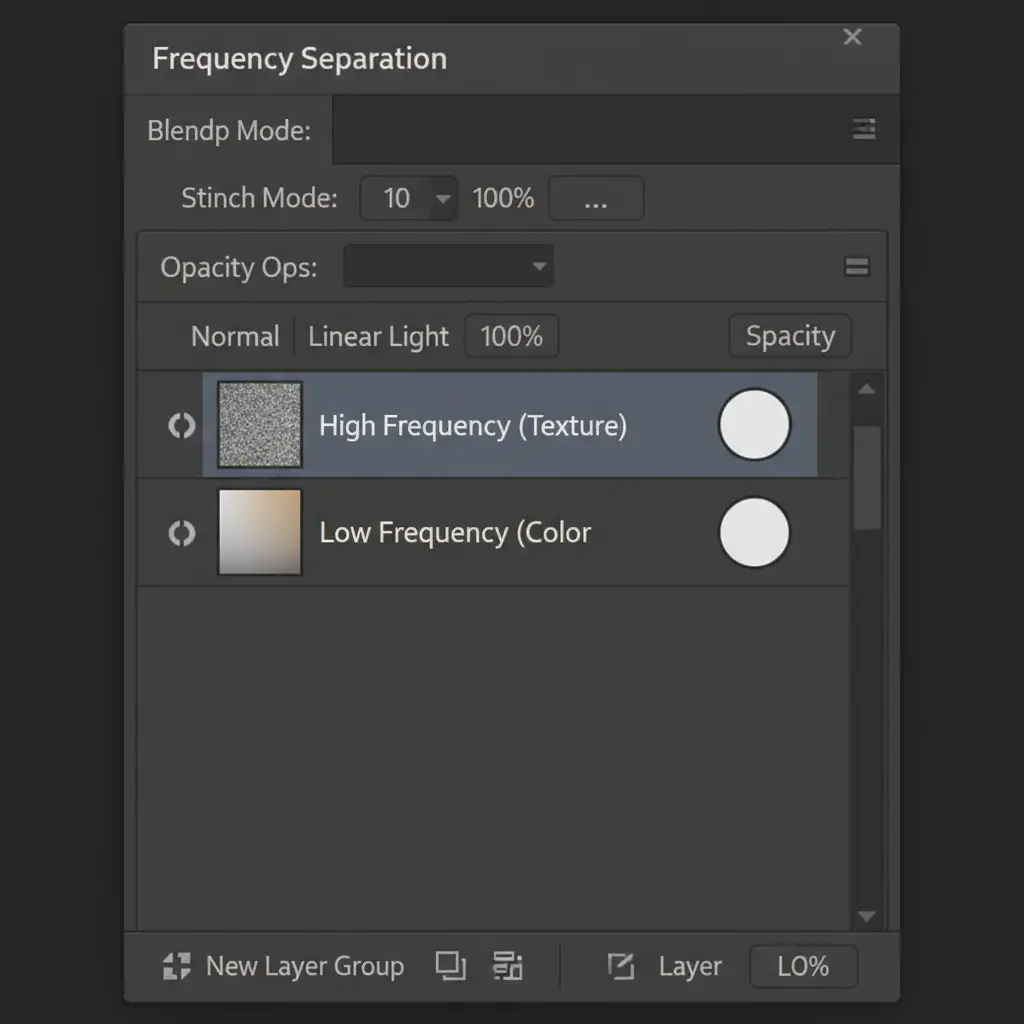Click the panel menu icon beside Blendp Mode
1024x1024 pixels.
click(x=863, y=129)
